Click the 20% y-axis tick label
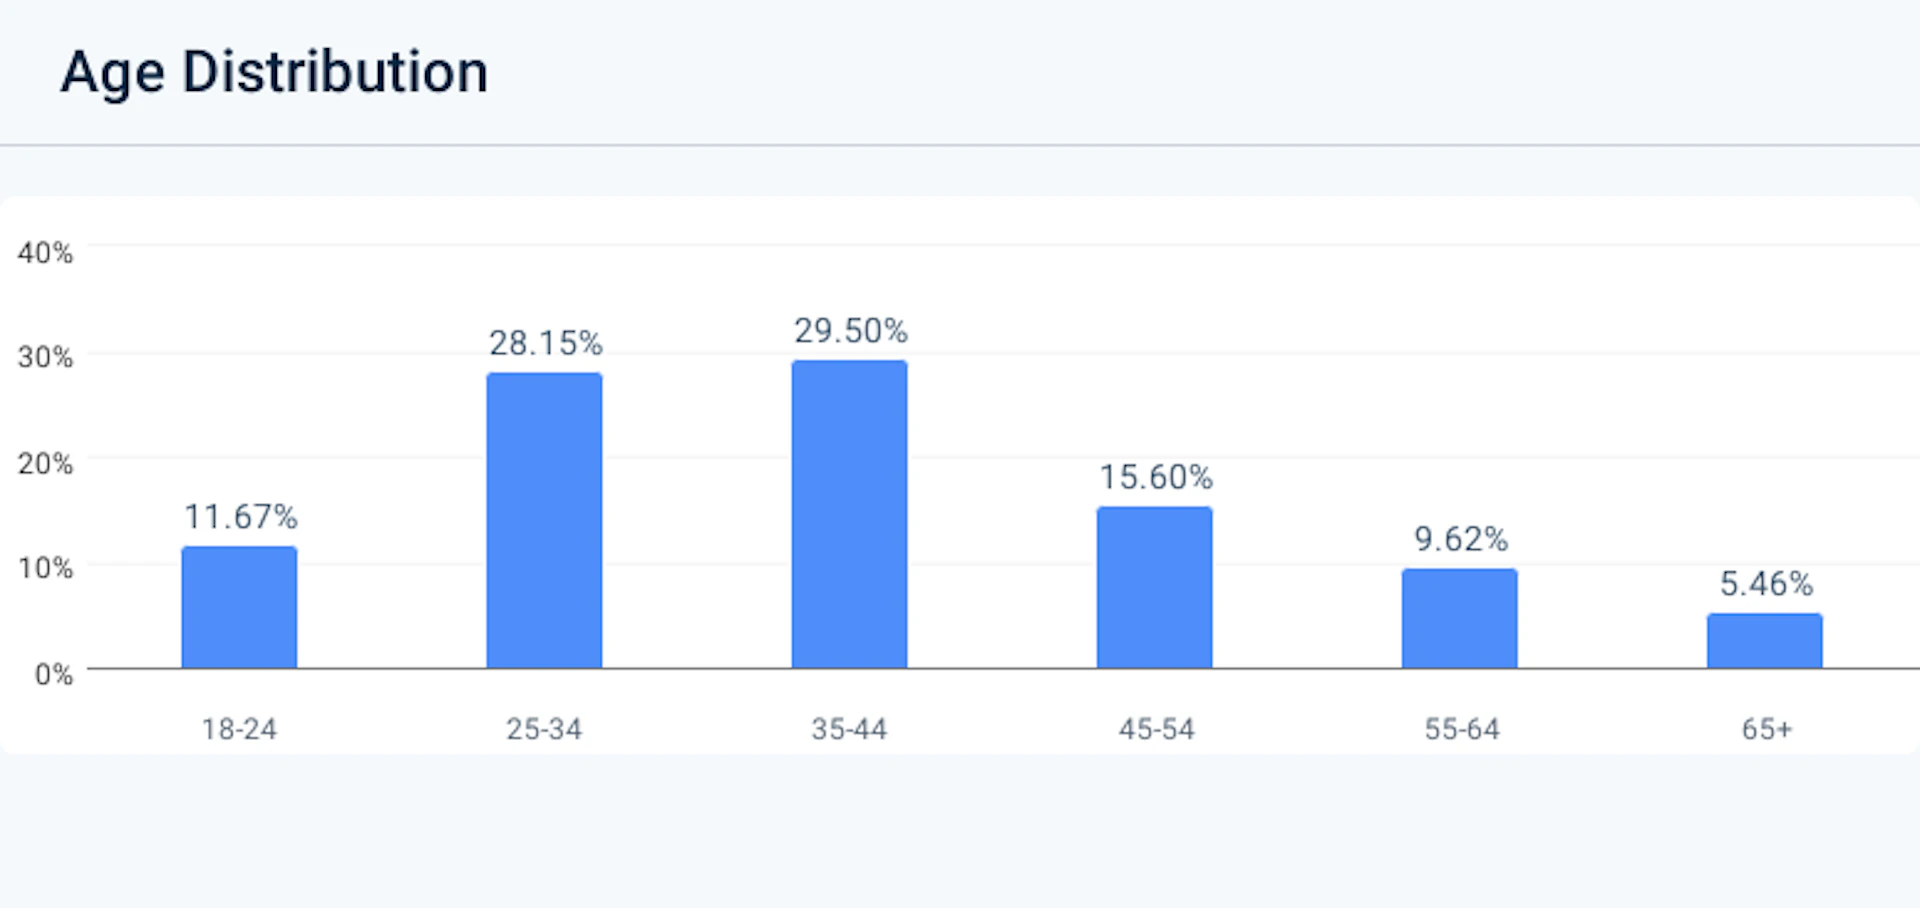The height and width of the screenshot is (908, 1920). (x=45, y=464)
